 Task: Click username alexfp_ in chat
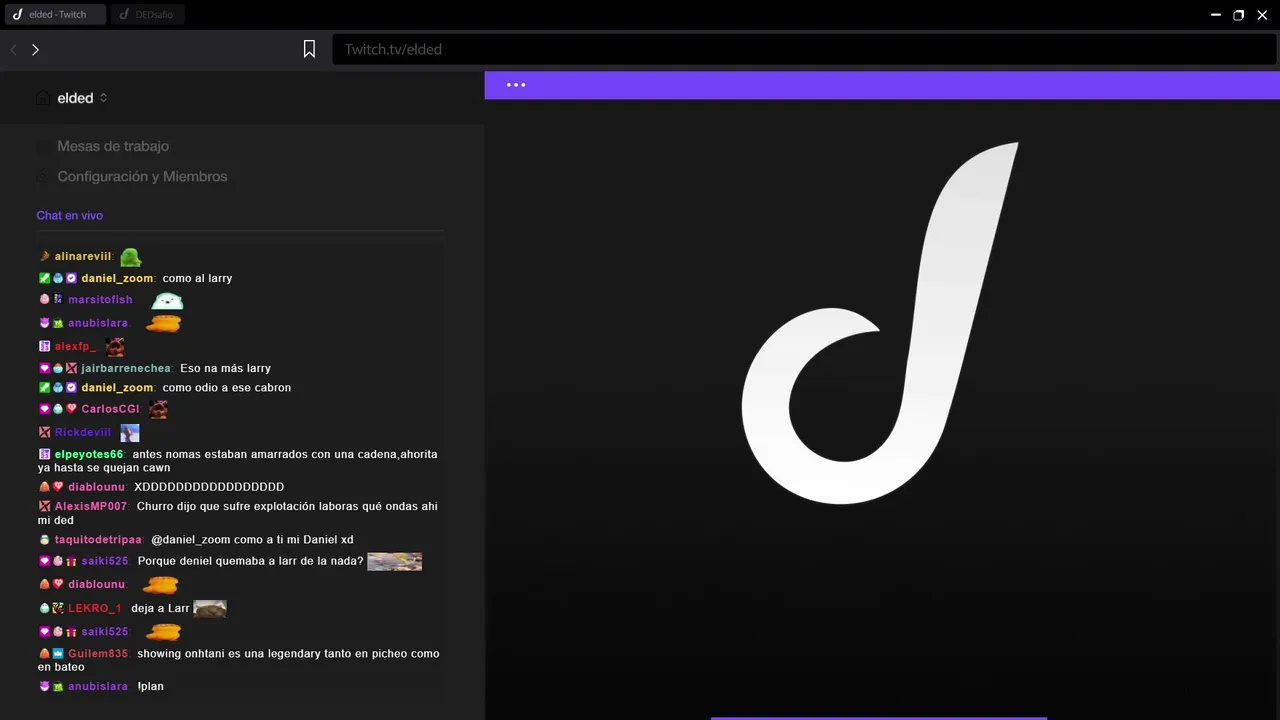tap(76, 346)
